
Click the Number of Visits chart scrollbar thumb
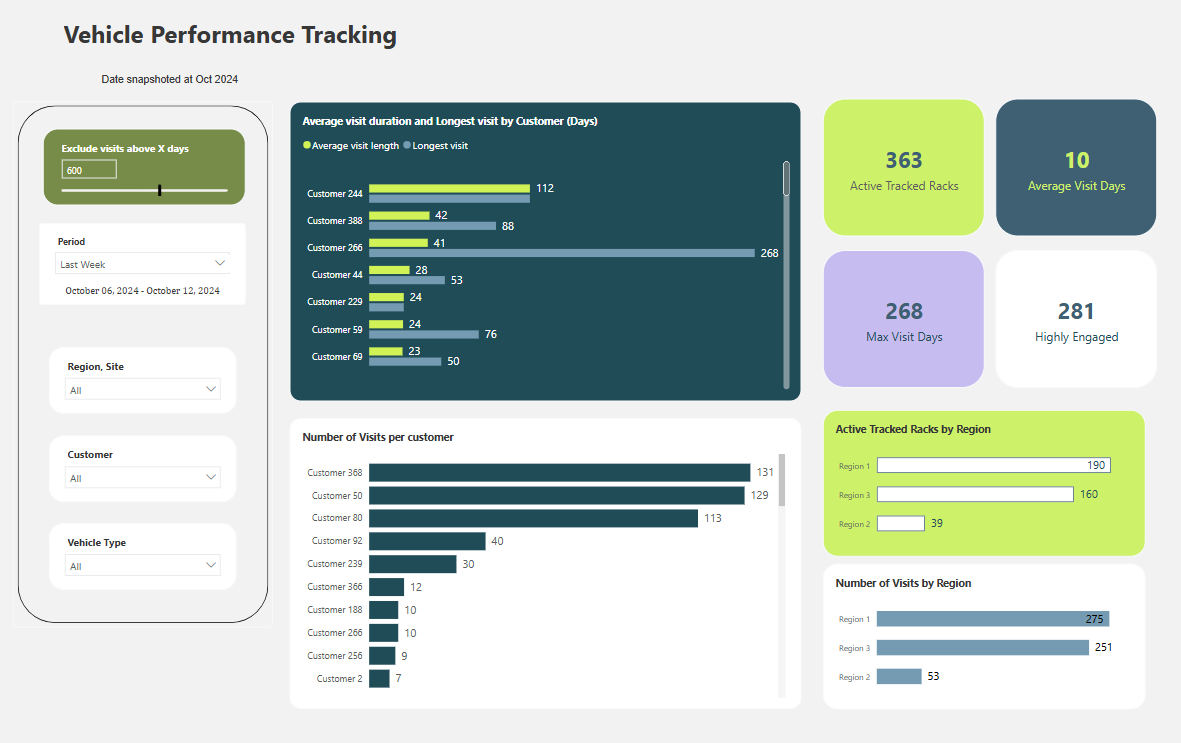782,479
